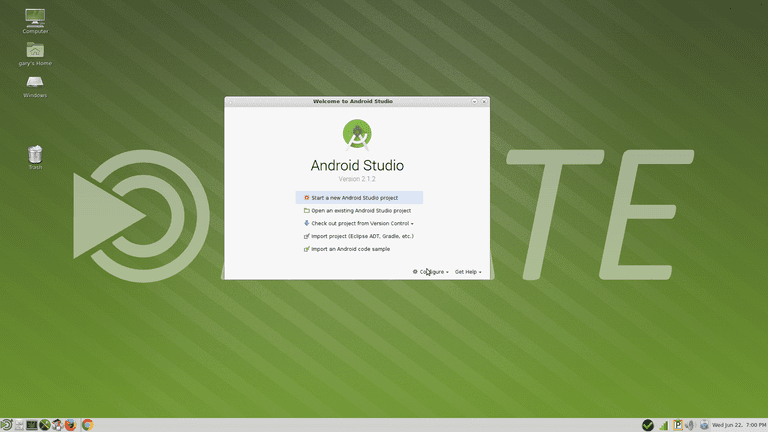The width and height of the screenshot is (768, 432).
Task: Open an existing Android Studio project
Action: (x=359, y=211)
